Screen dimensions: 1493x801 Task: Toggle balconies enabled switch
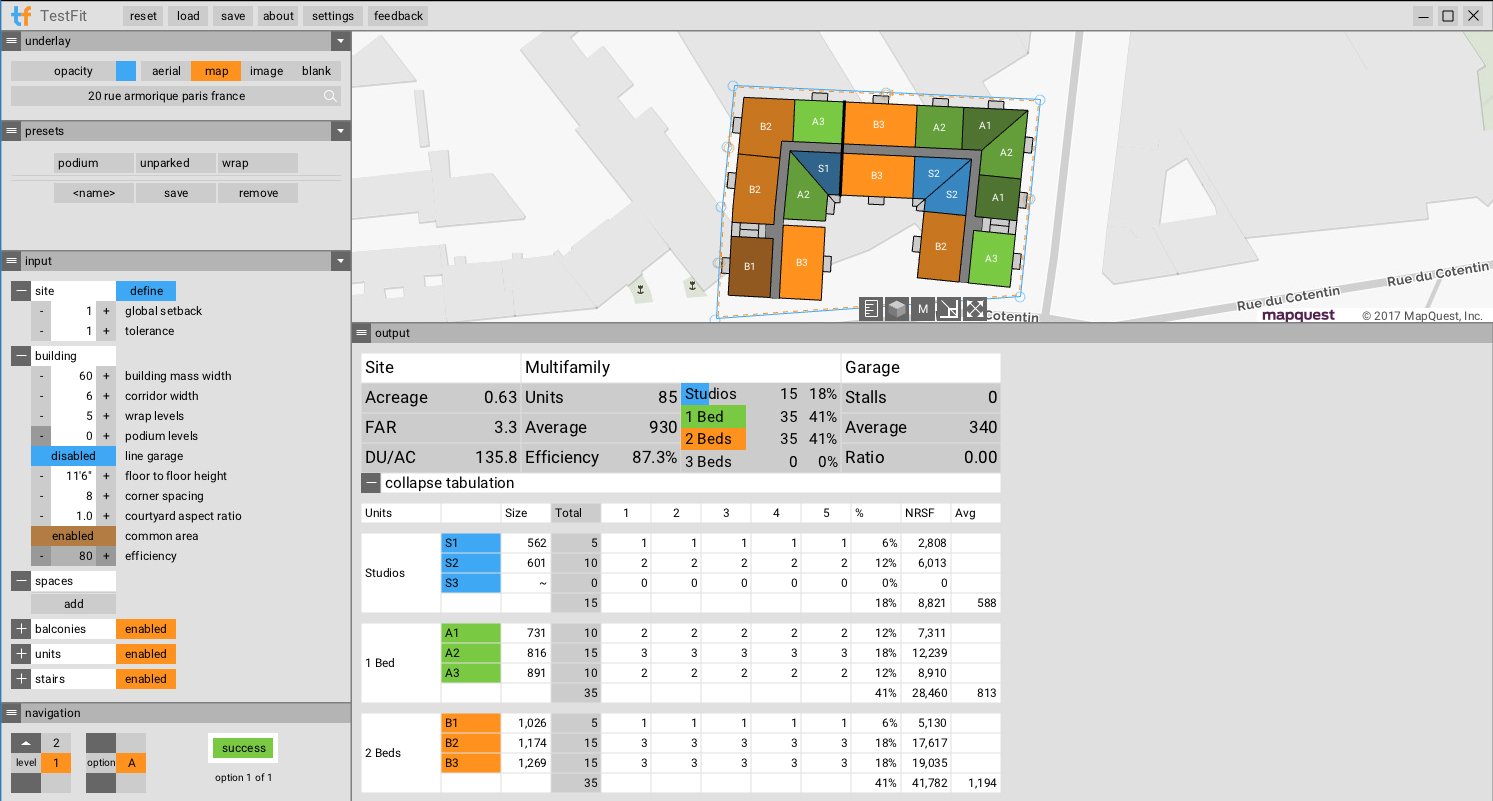click(146, 629)
